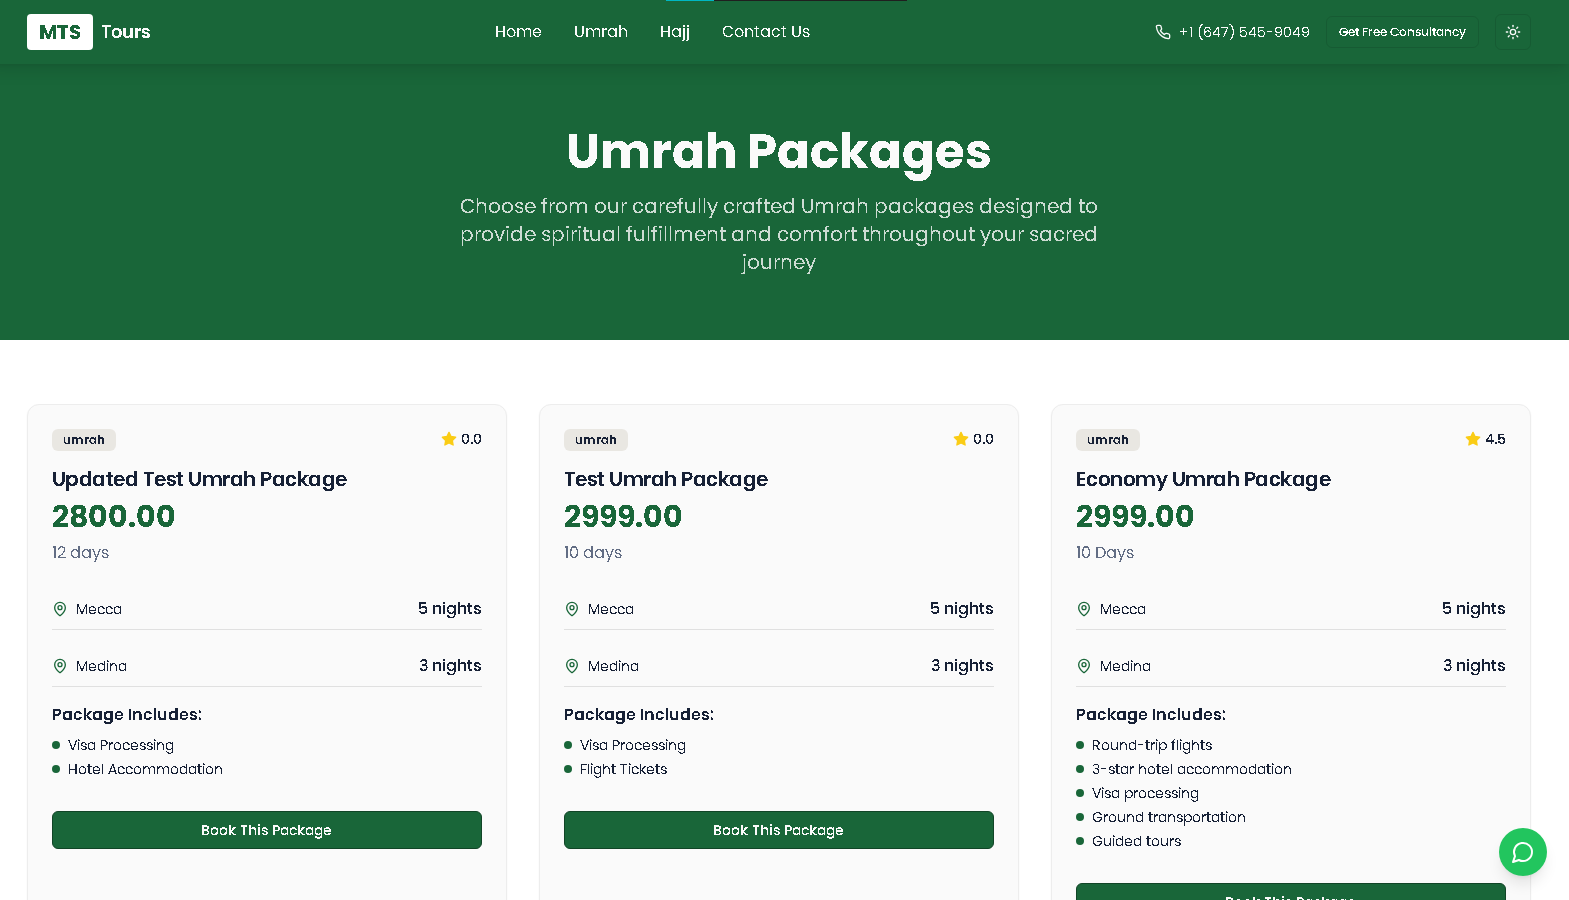Toggle the umrah tag on Test Umrah Package

tap(595, 439)
